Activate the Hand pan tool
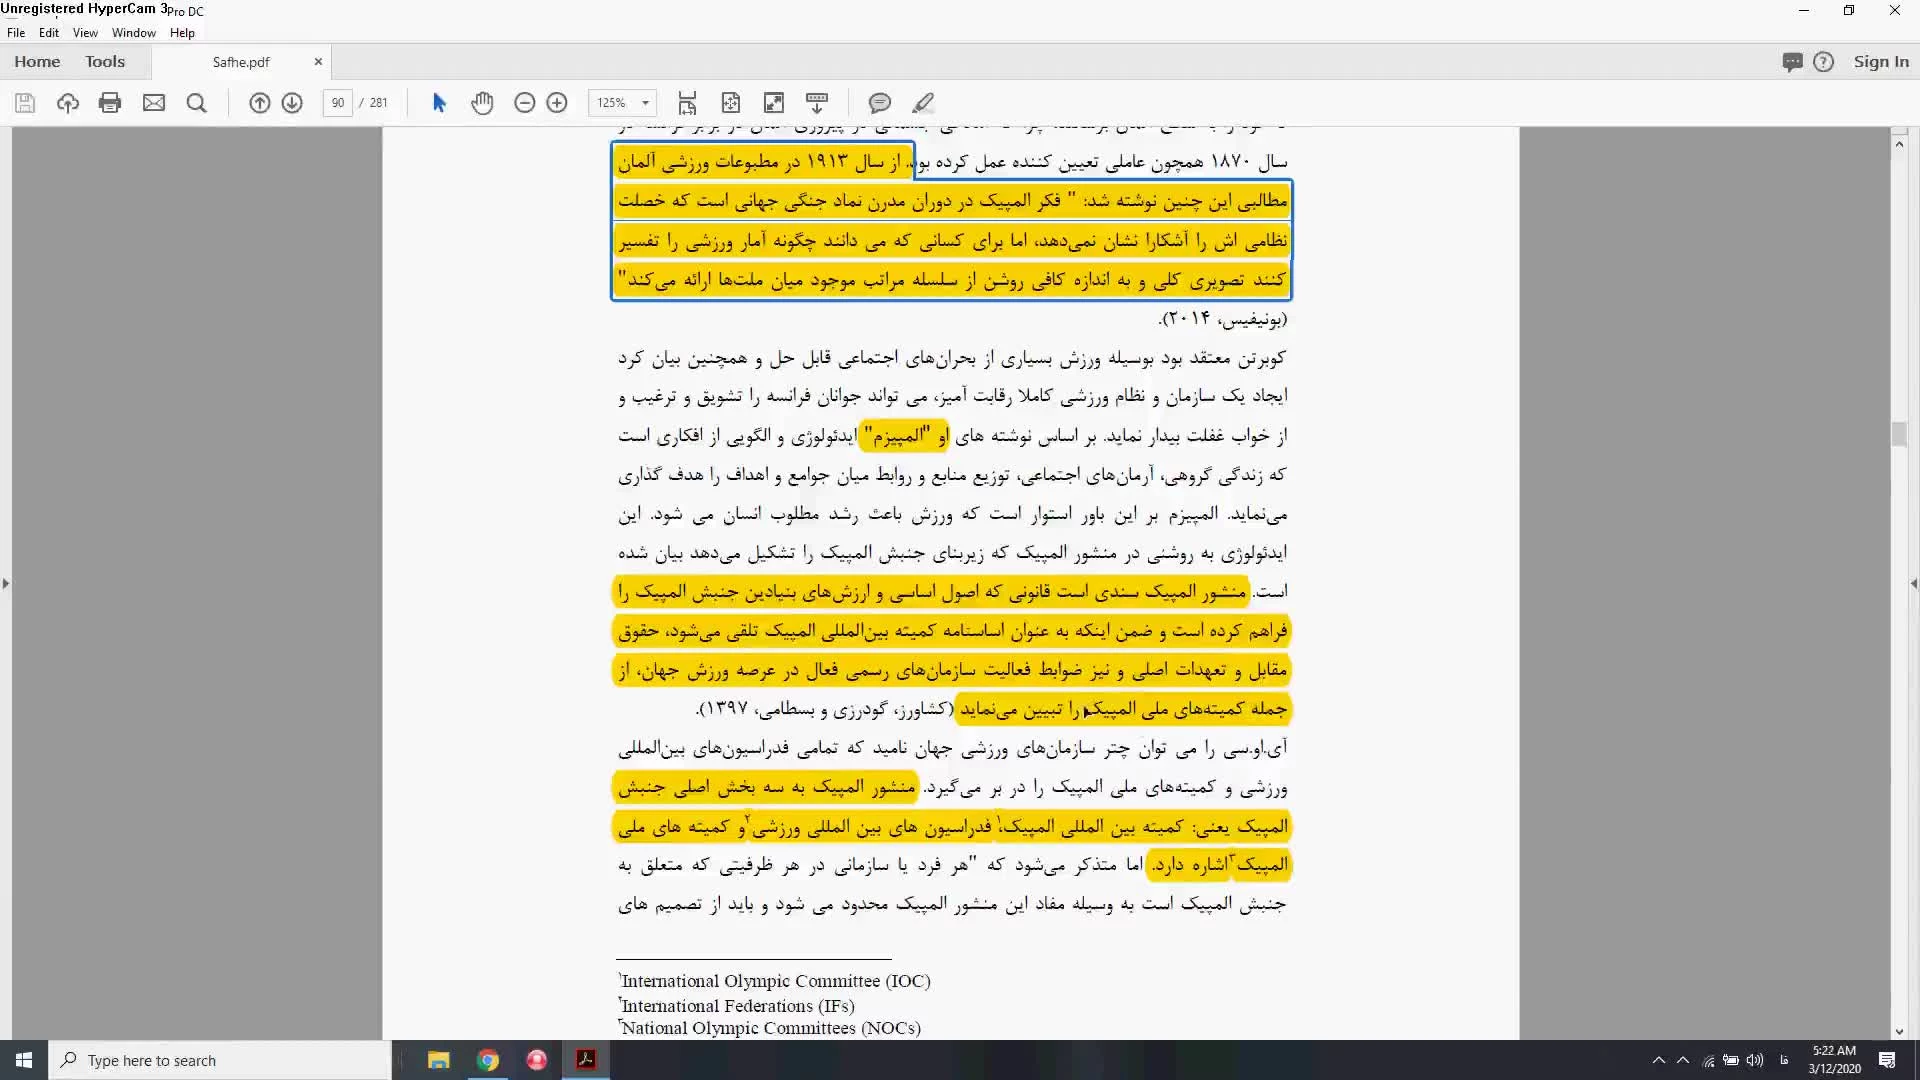Image resolution: width=1920 pixels, height=1080 pixels. tap(482, 103)
